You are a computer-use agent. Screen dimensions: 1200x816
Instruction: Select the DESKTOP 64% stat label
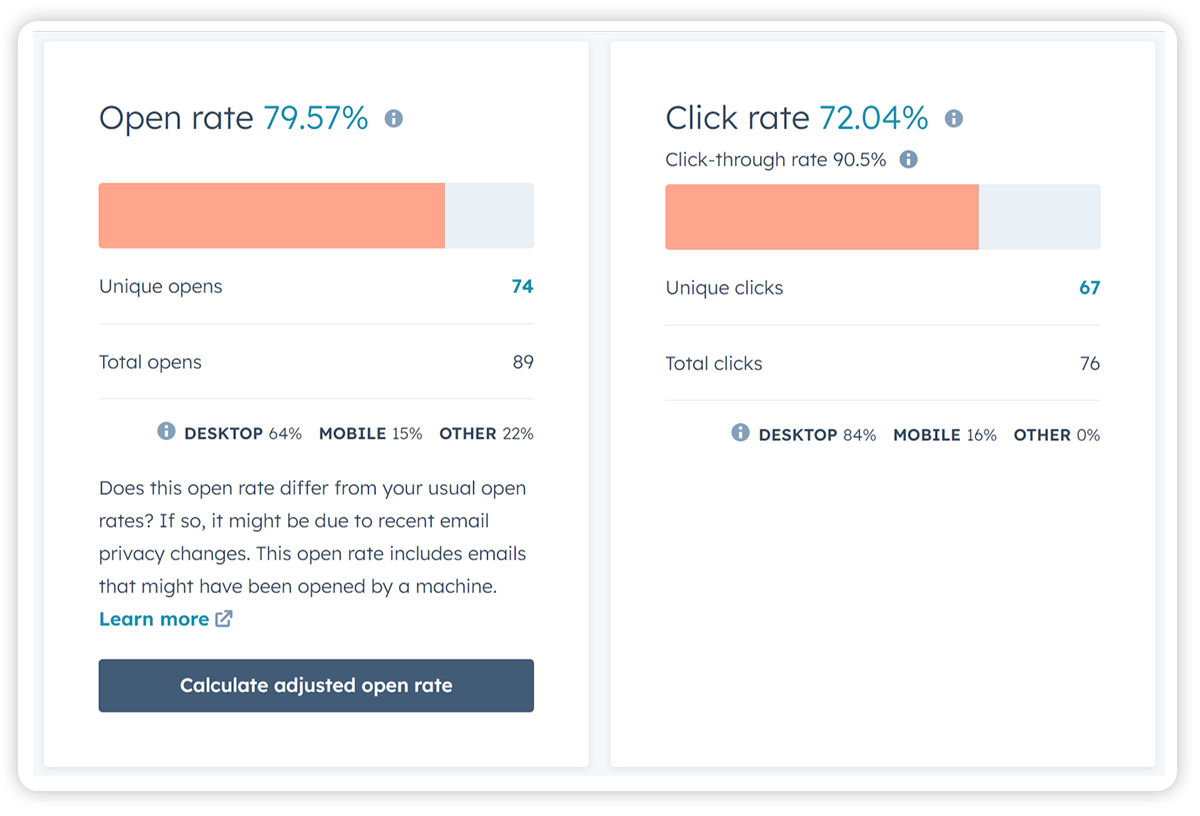pyautogui.click(x=242, y=432)
